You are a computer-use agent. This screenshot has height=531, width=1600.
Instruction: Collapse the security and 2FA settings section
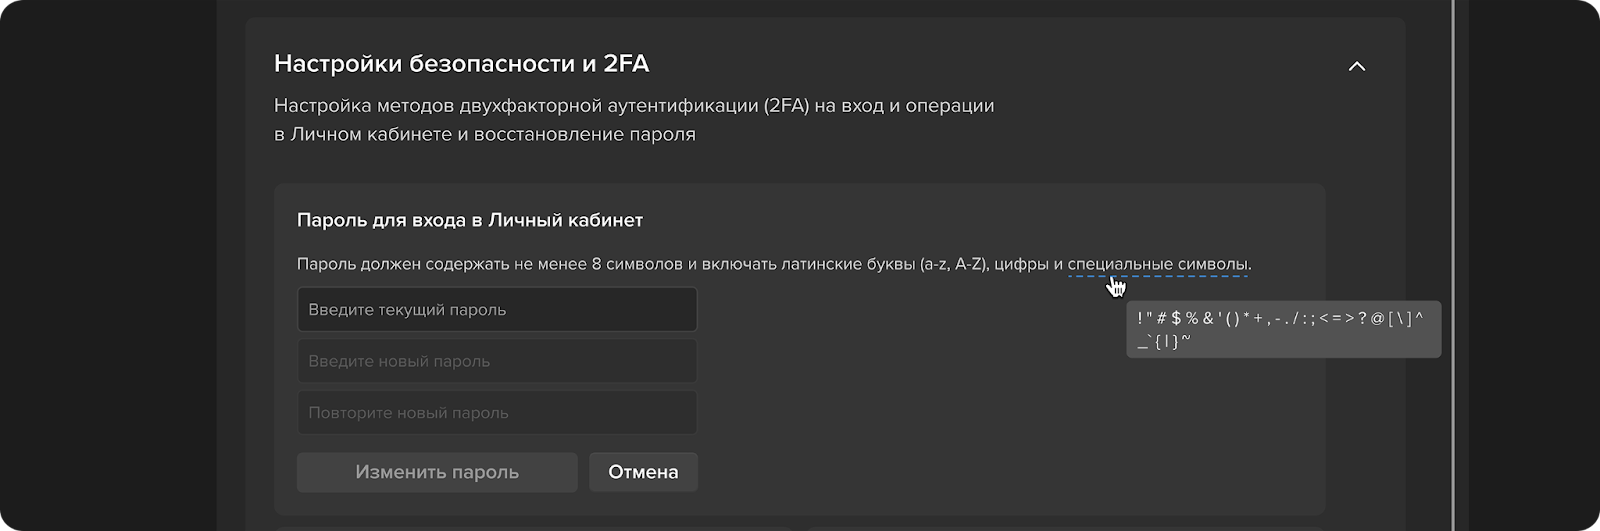point(1356,66)
